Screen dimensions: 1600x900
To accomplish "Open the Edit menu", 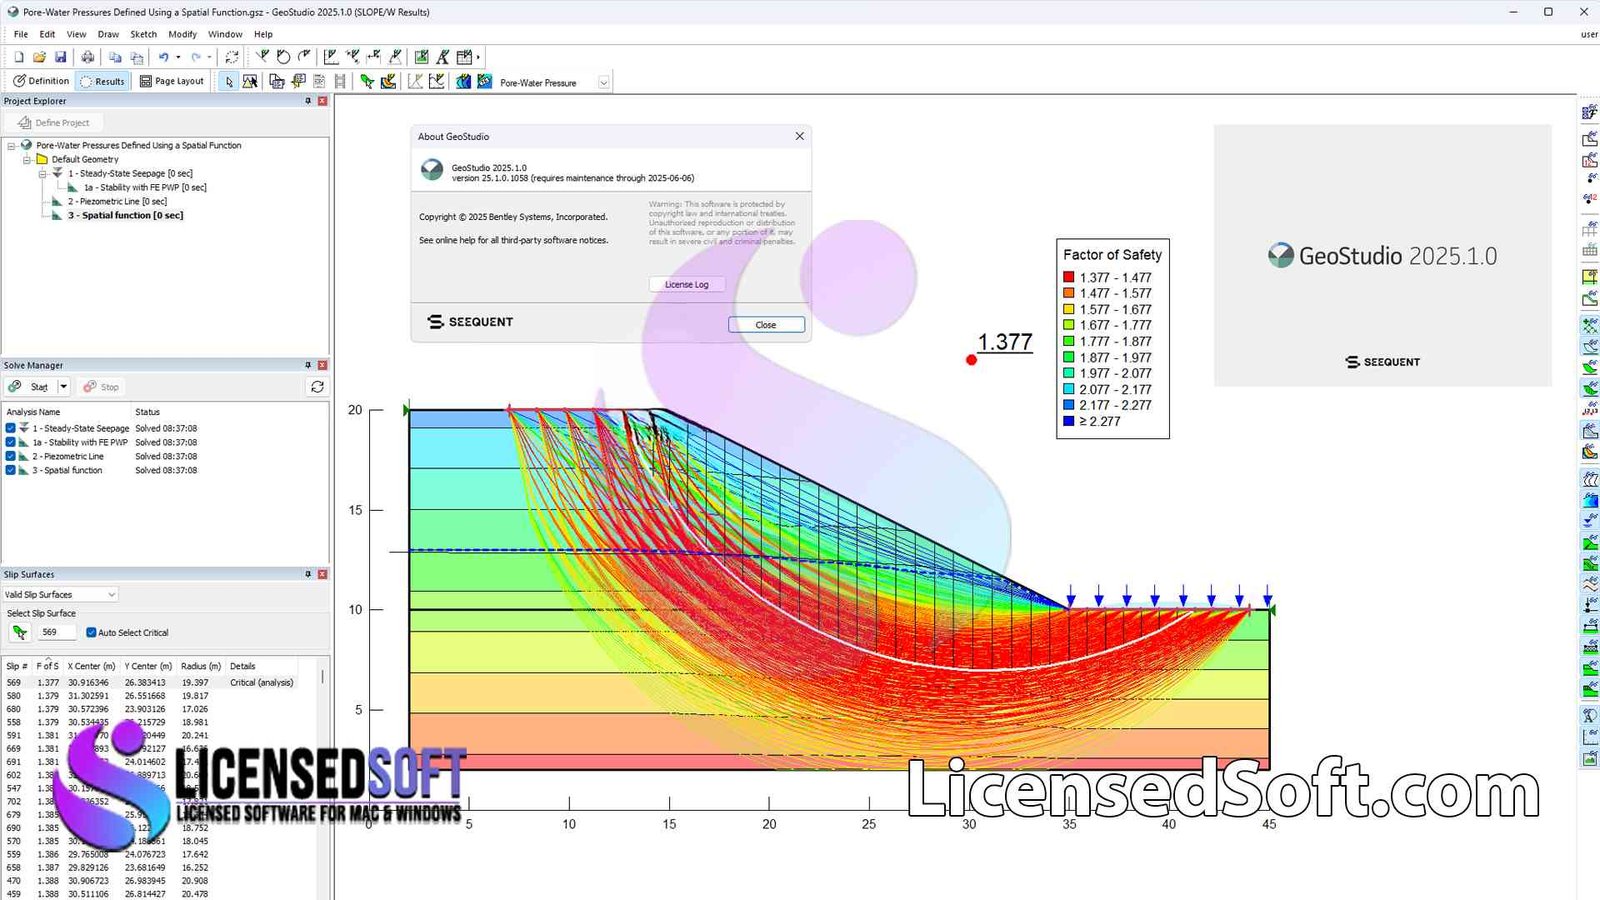I will pyautogui.click(x=47, y=34).
